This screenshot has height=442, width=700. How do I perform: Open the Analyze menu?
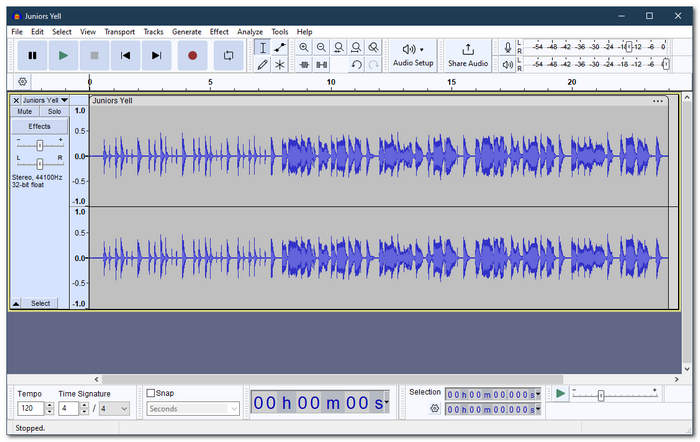point(250,32)
